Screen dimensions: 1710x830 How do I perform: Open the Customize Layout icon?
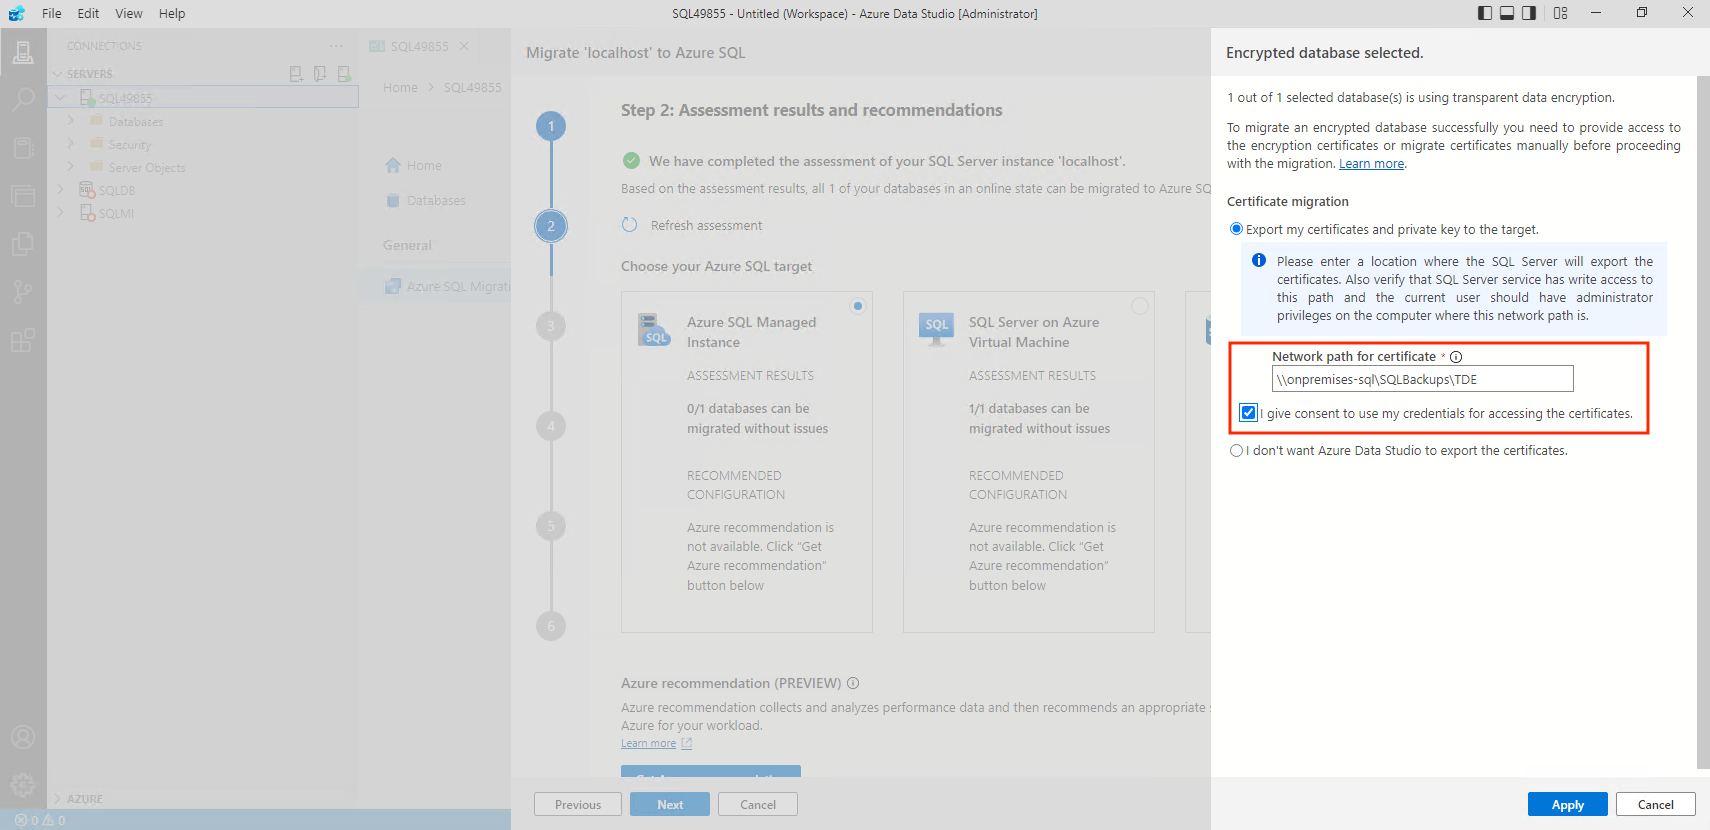click(x=1561, y=13)
